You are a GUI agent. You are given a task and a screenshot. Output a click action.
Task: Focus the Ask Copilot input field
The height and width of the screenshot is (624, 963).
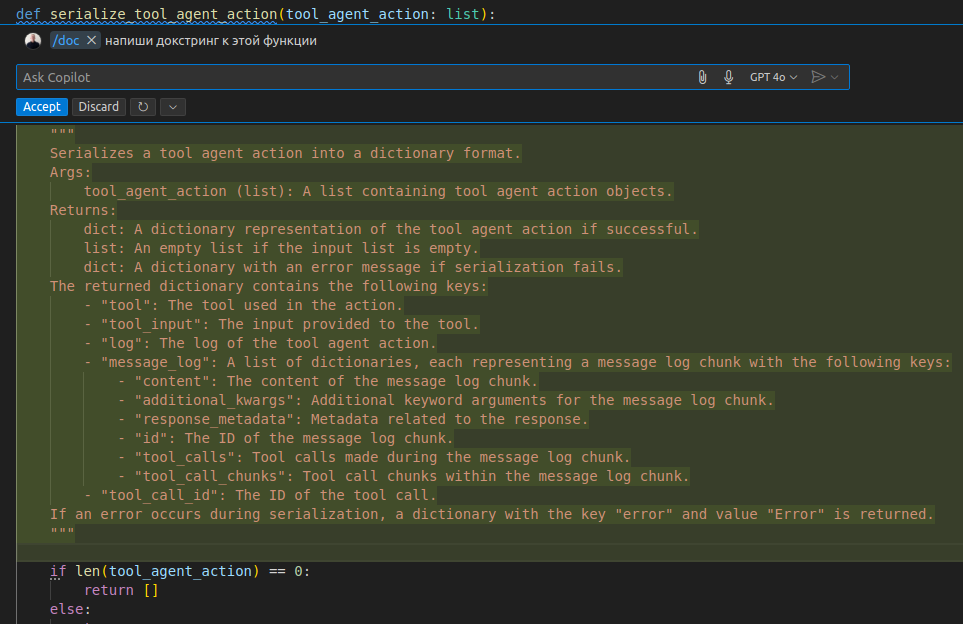coord(350,77)
